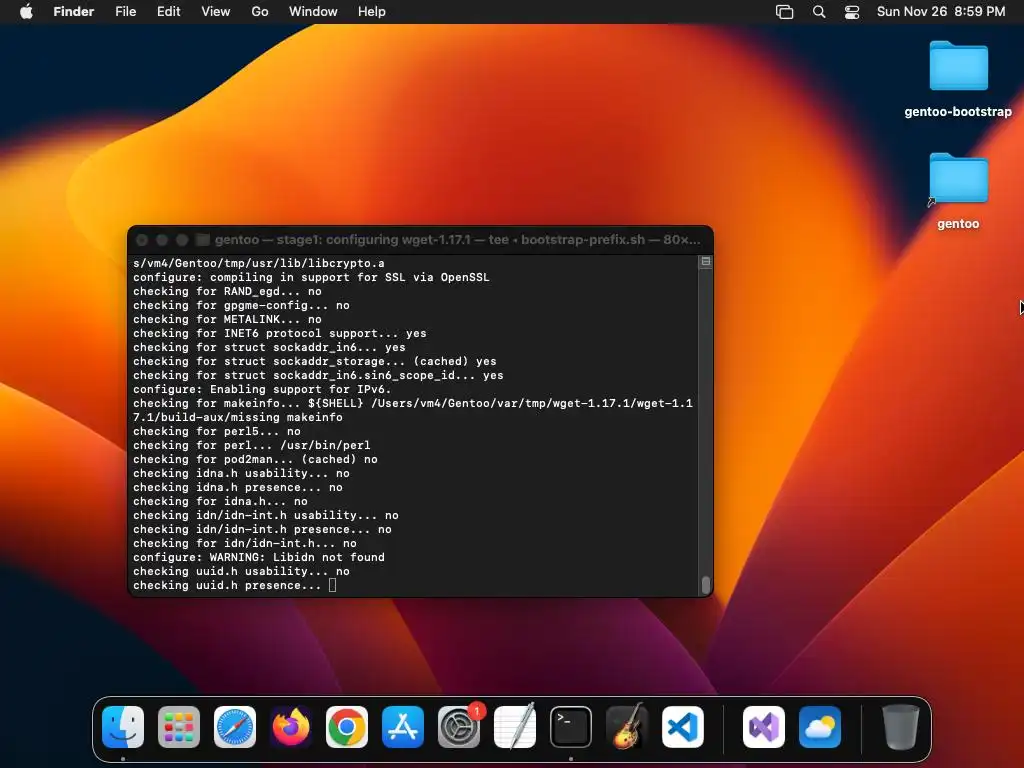Select the gentoo-bootstrap folder on desktop

[958, 80]
